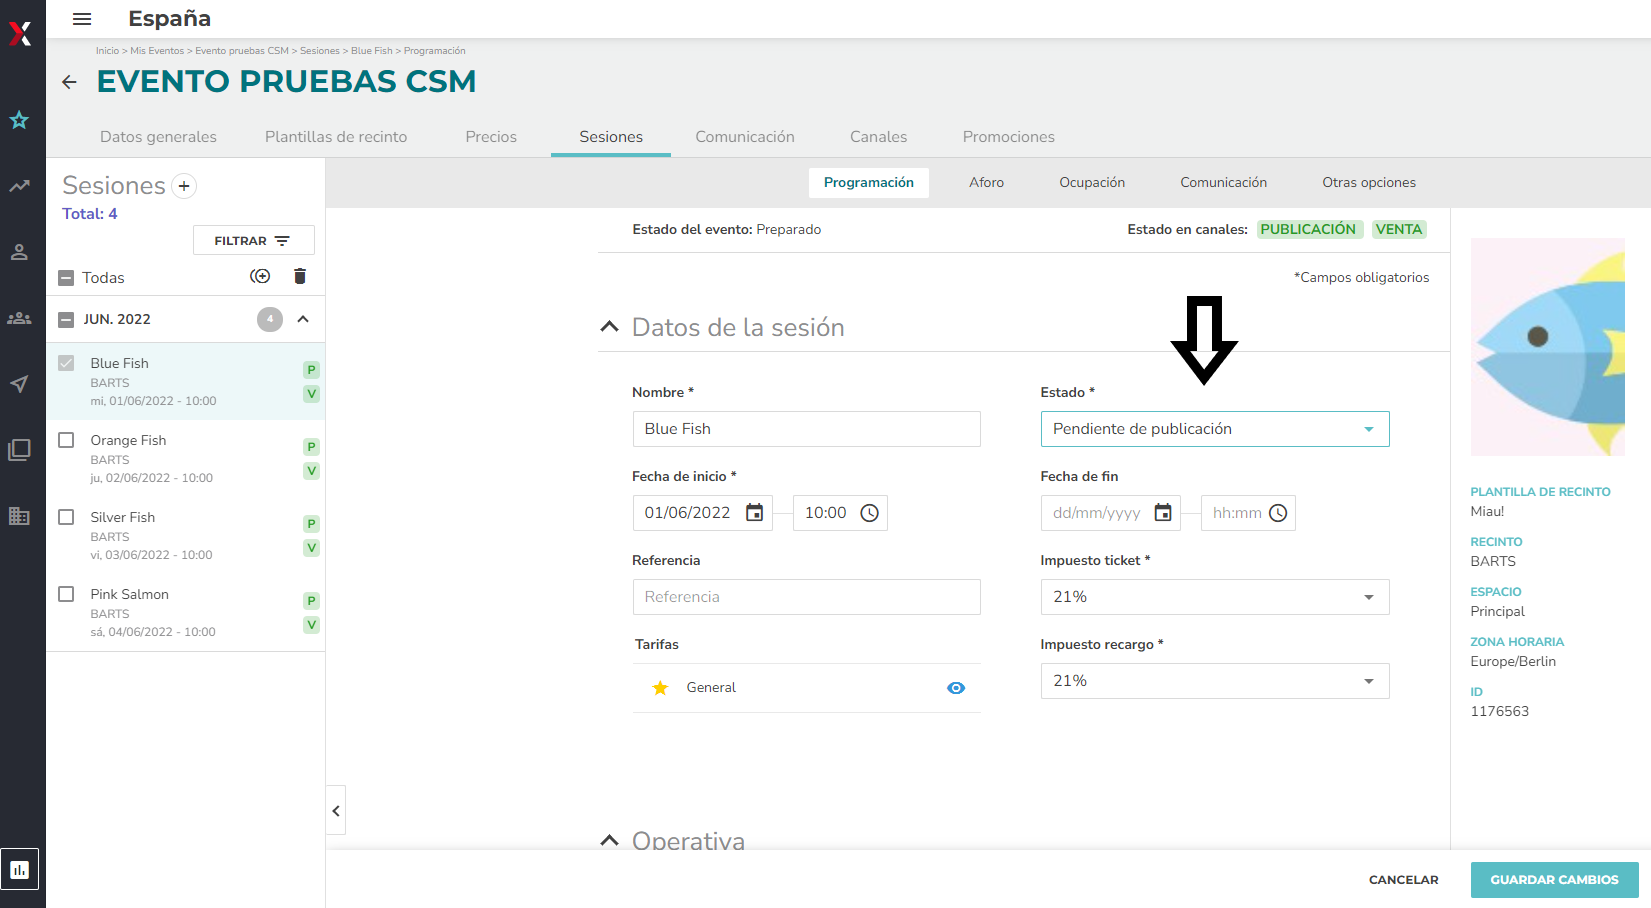The height and width of the screenshot is (908, 1651).
Task: Open the Estado dropdown
Action: 1215,429
